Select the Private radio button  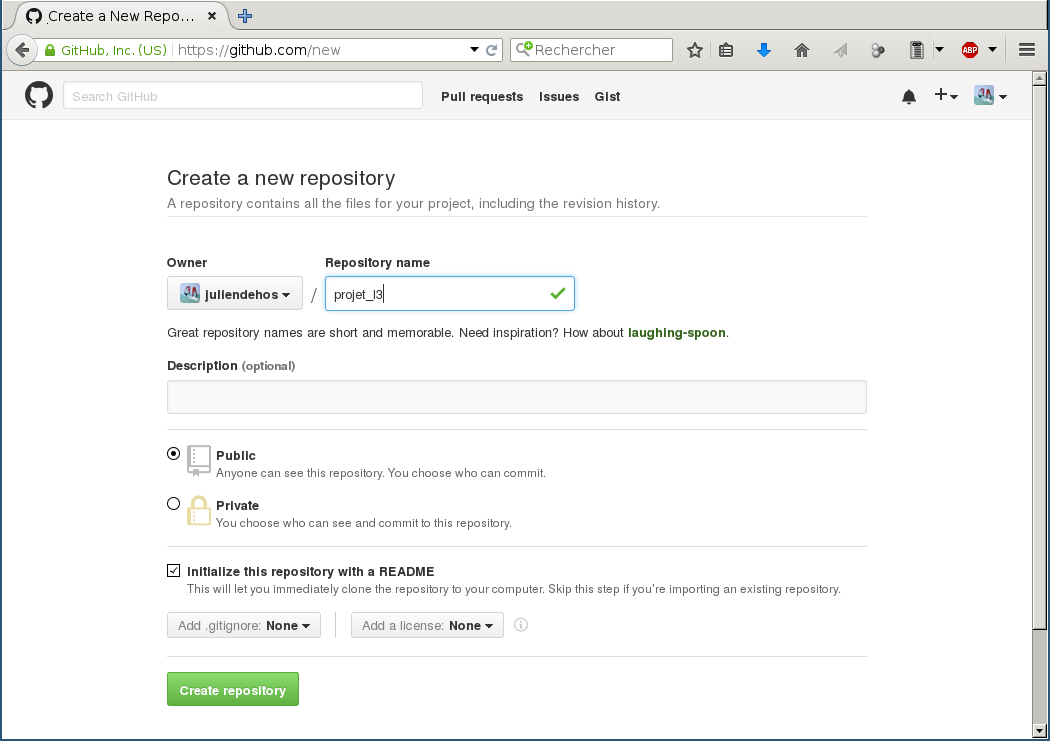pos(173,503)
